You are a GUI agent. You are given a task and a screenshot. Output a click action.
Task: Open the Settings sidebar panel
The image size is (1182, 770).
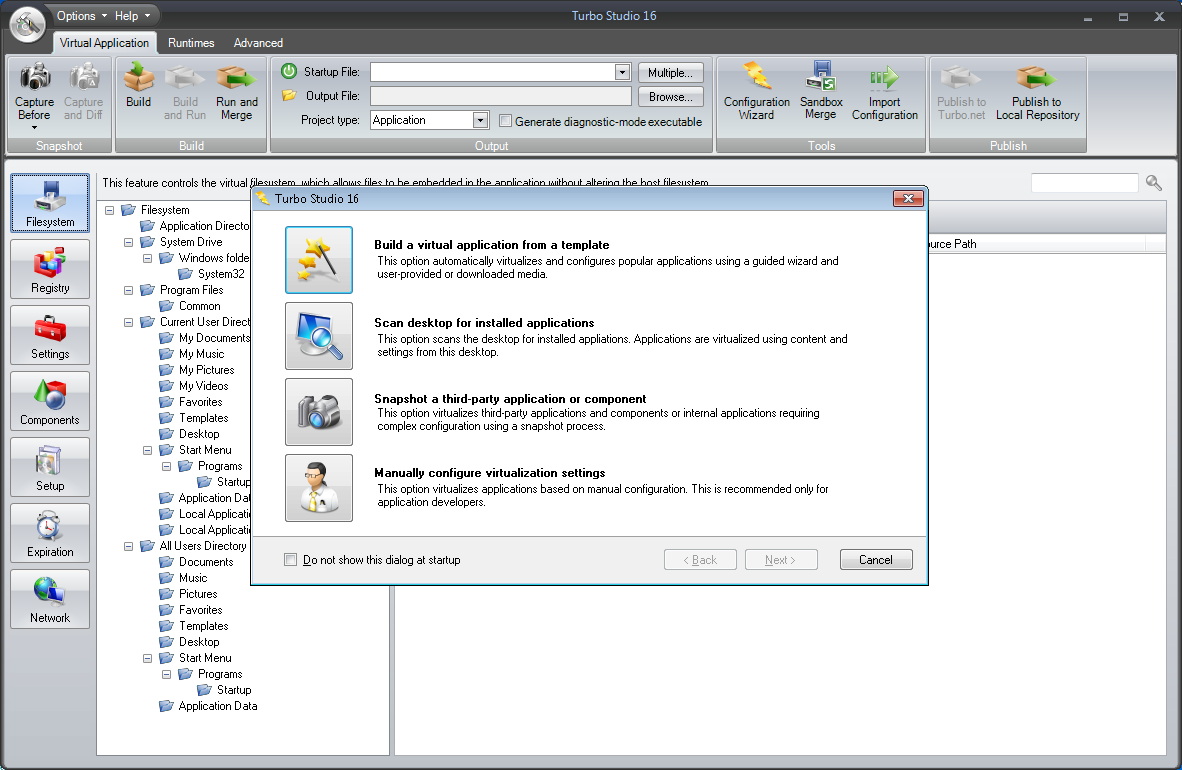pos(50,335)
